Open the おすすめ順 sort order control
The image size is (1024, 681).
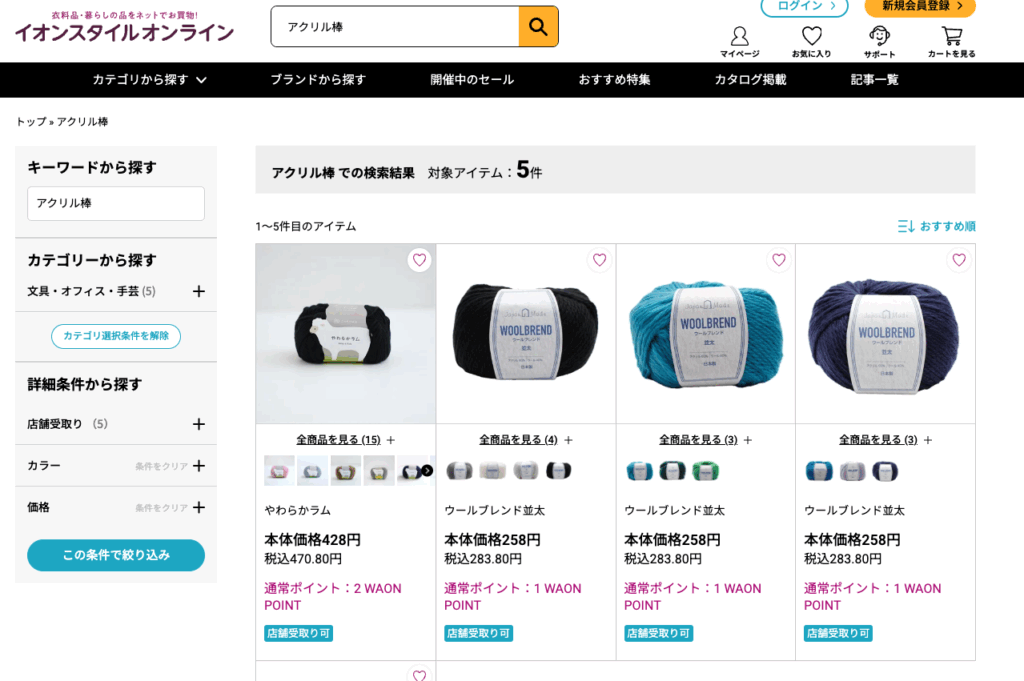pyautogui.click(x=936, y=227)
